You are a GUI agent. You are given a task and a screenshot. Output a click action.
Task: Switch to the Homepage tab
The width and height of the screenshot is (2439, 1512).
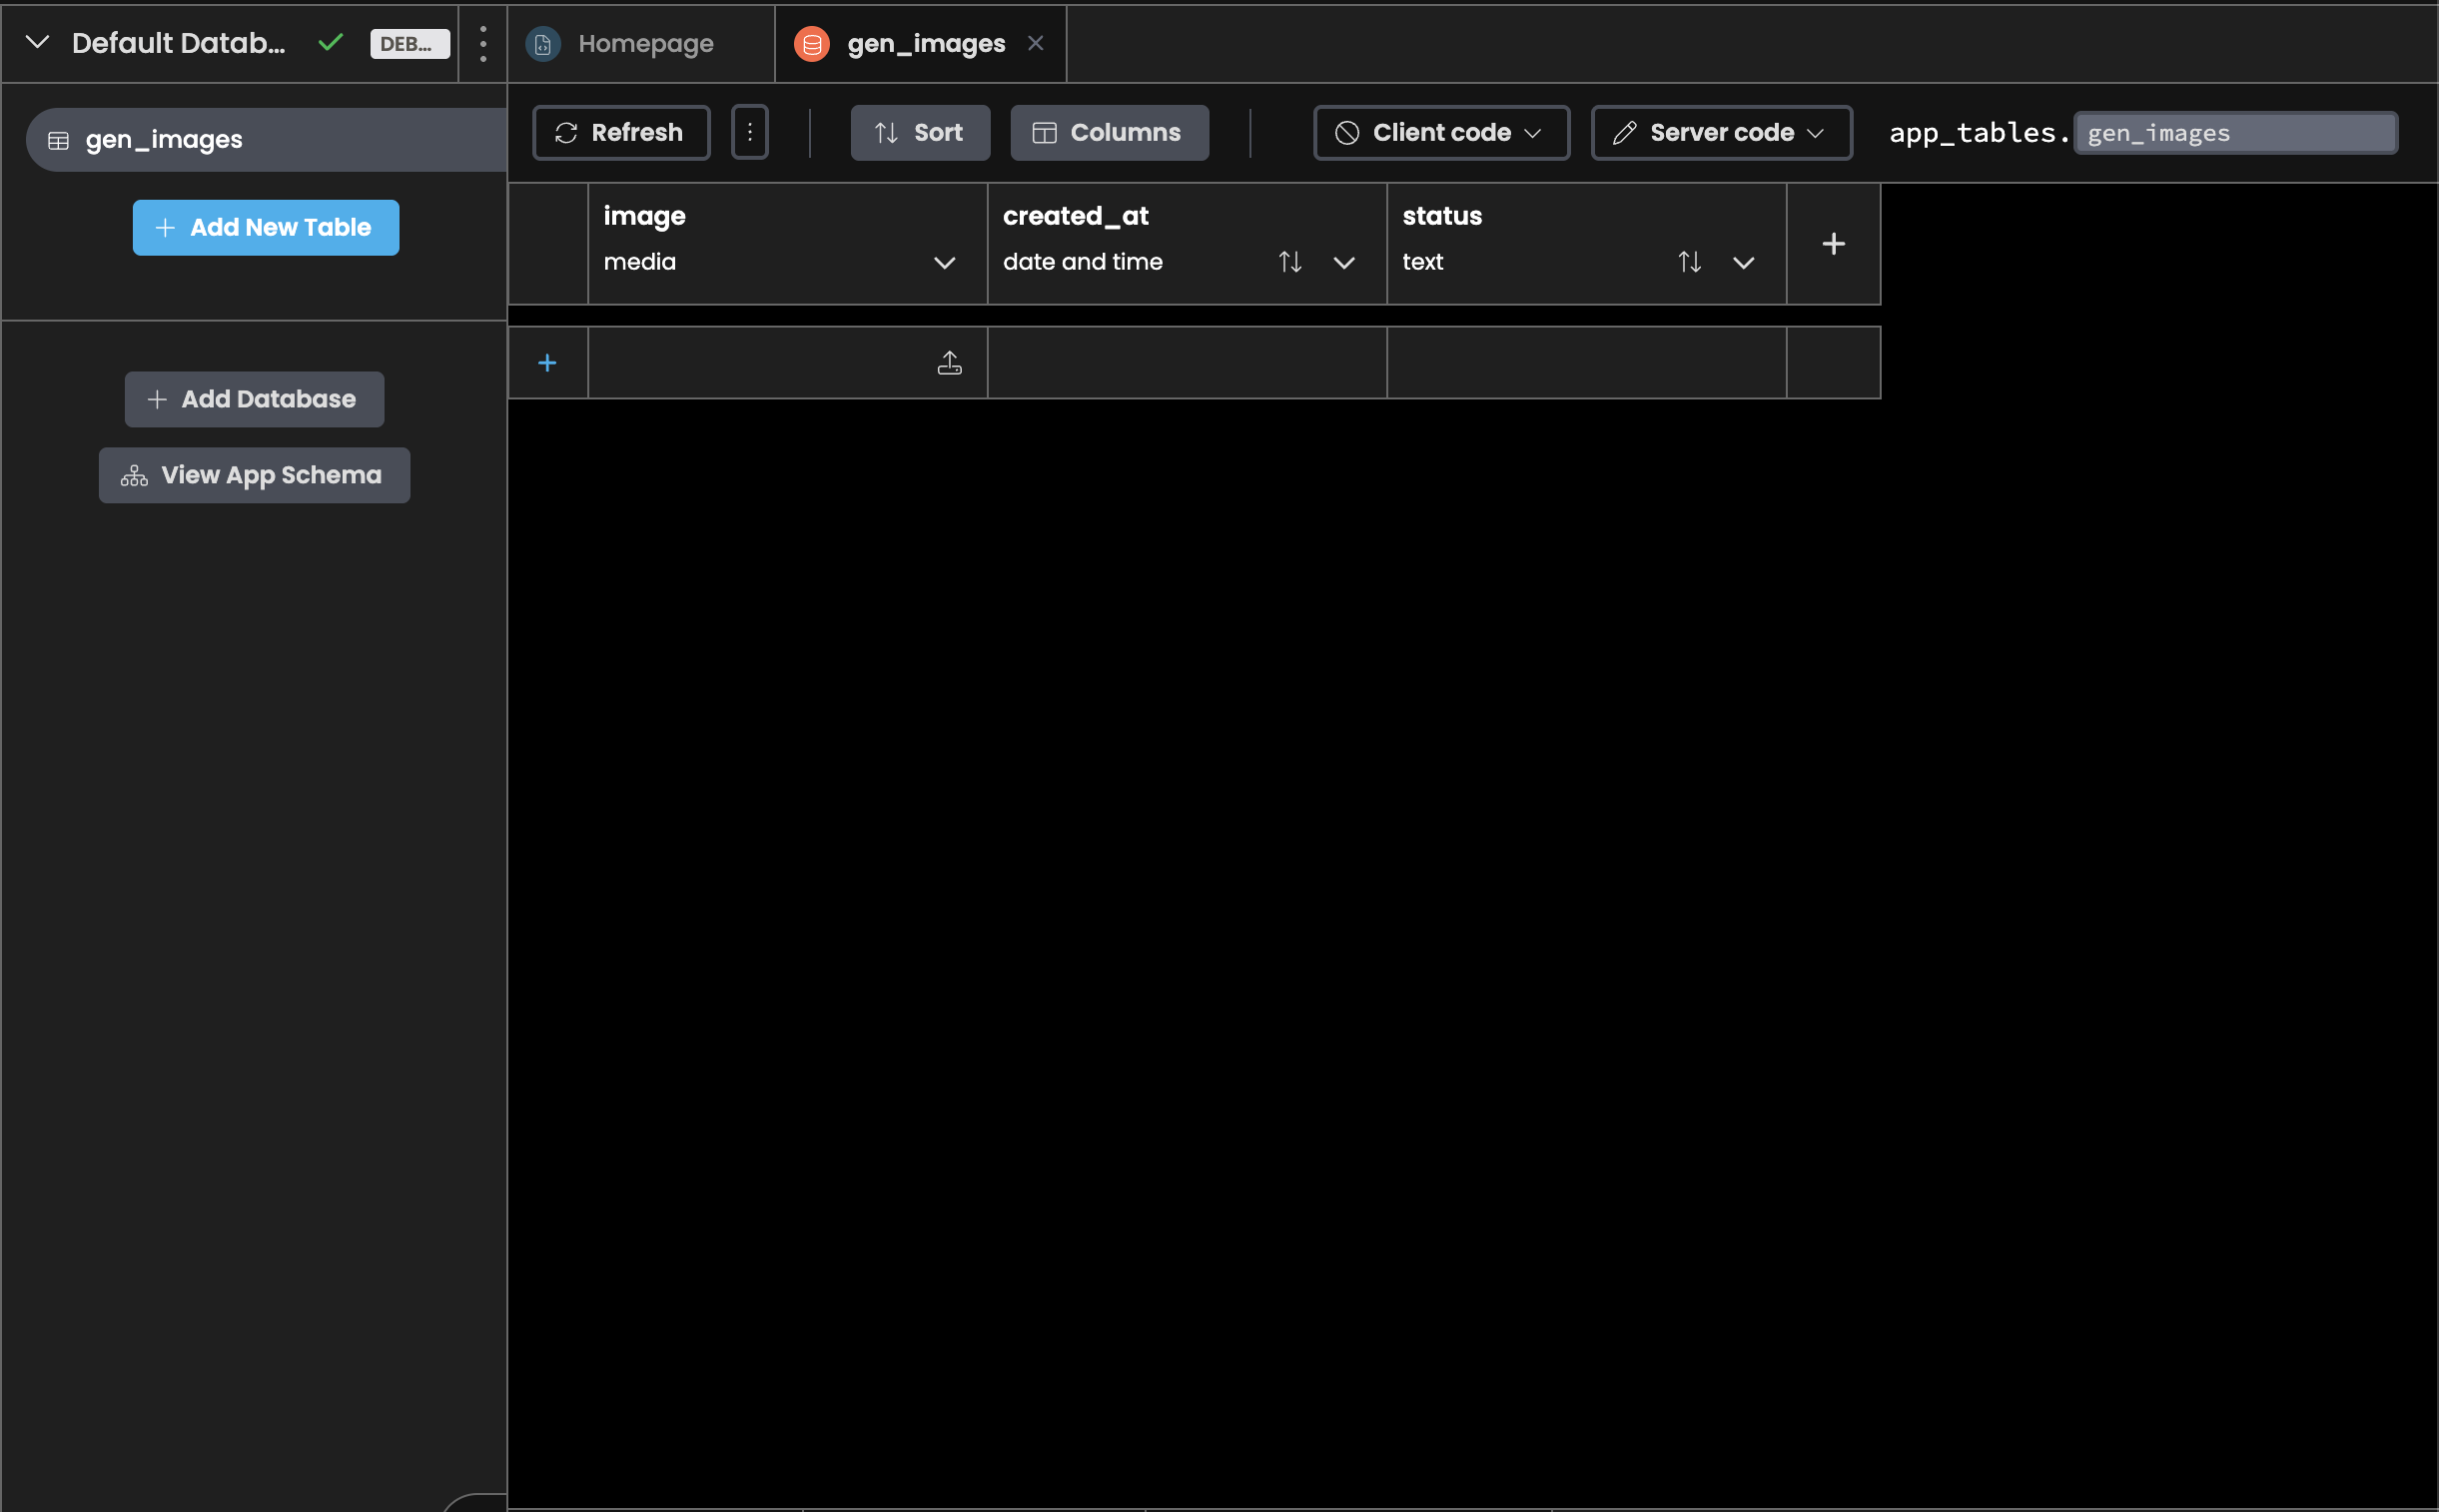tap(644, 43)
